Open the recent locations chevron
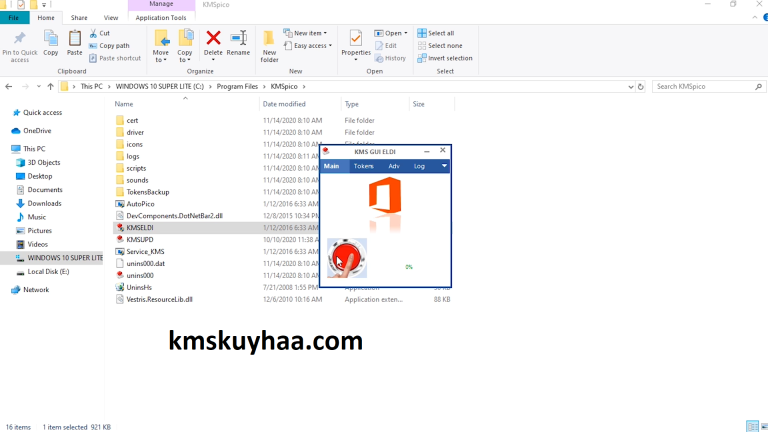768x432 pixels. [x=39, y=86]
